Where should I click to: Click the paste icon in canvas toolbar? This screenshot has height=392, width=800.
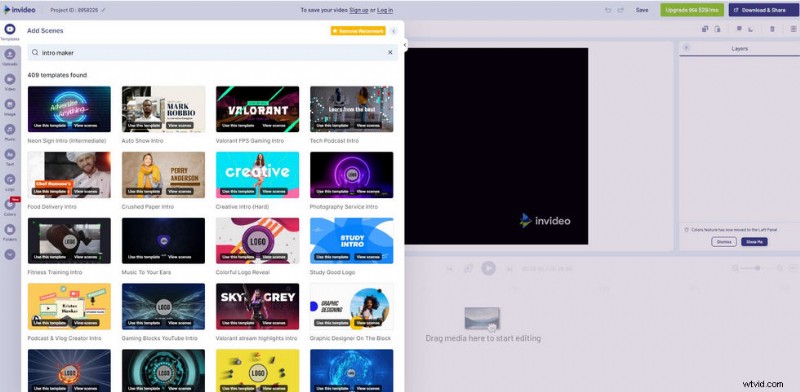[x=717, y=29]
